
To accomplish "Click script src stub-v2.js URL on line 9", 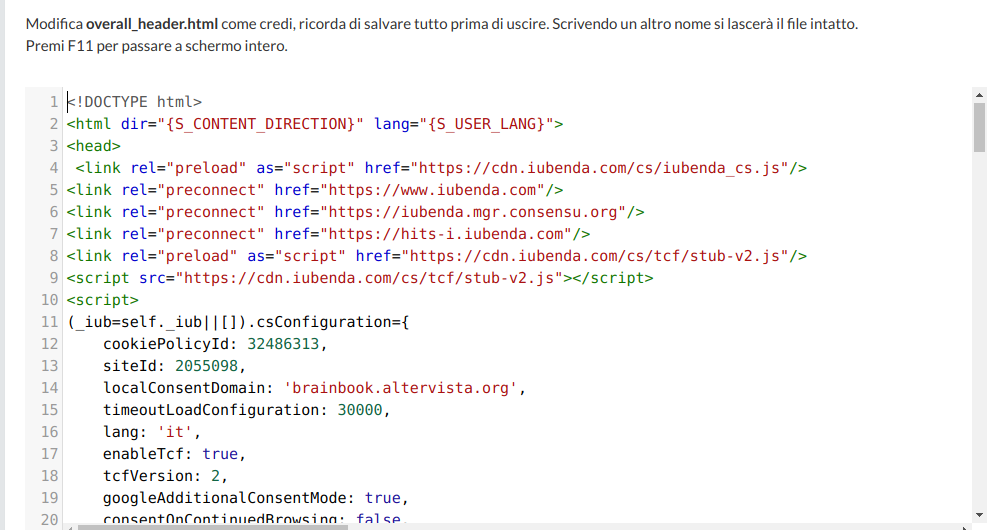I will pyautogui.click(x=369, y=278).
